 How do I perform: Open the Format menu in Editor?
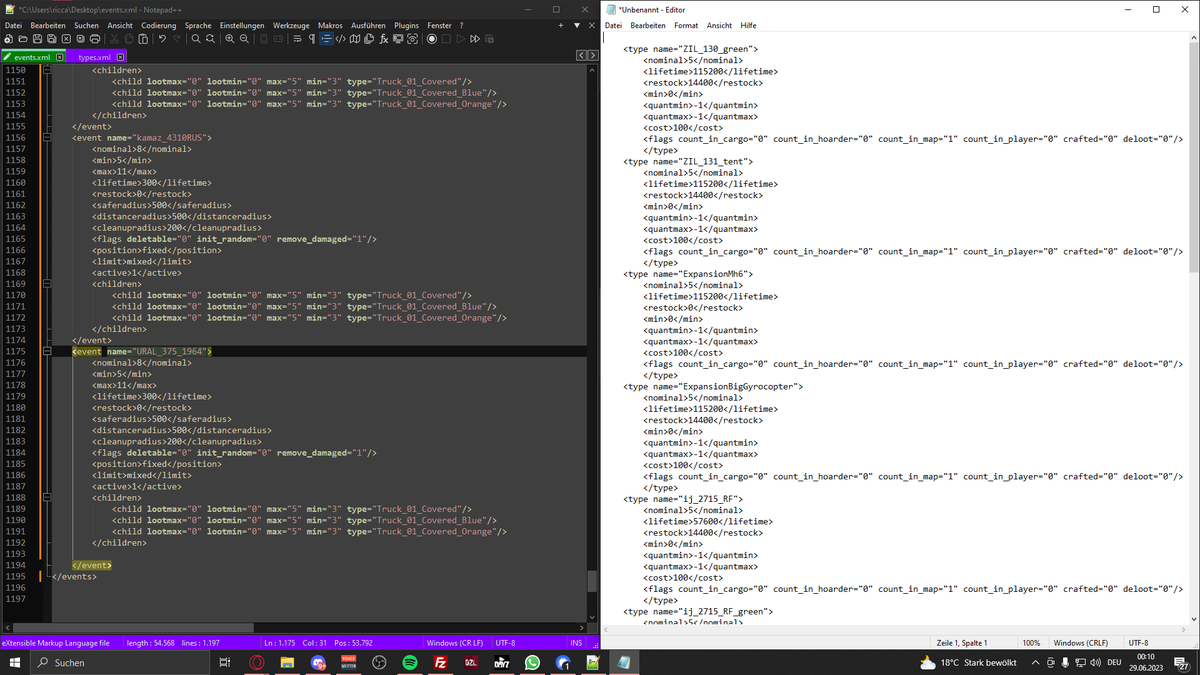click(686, 25)
